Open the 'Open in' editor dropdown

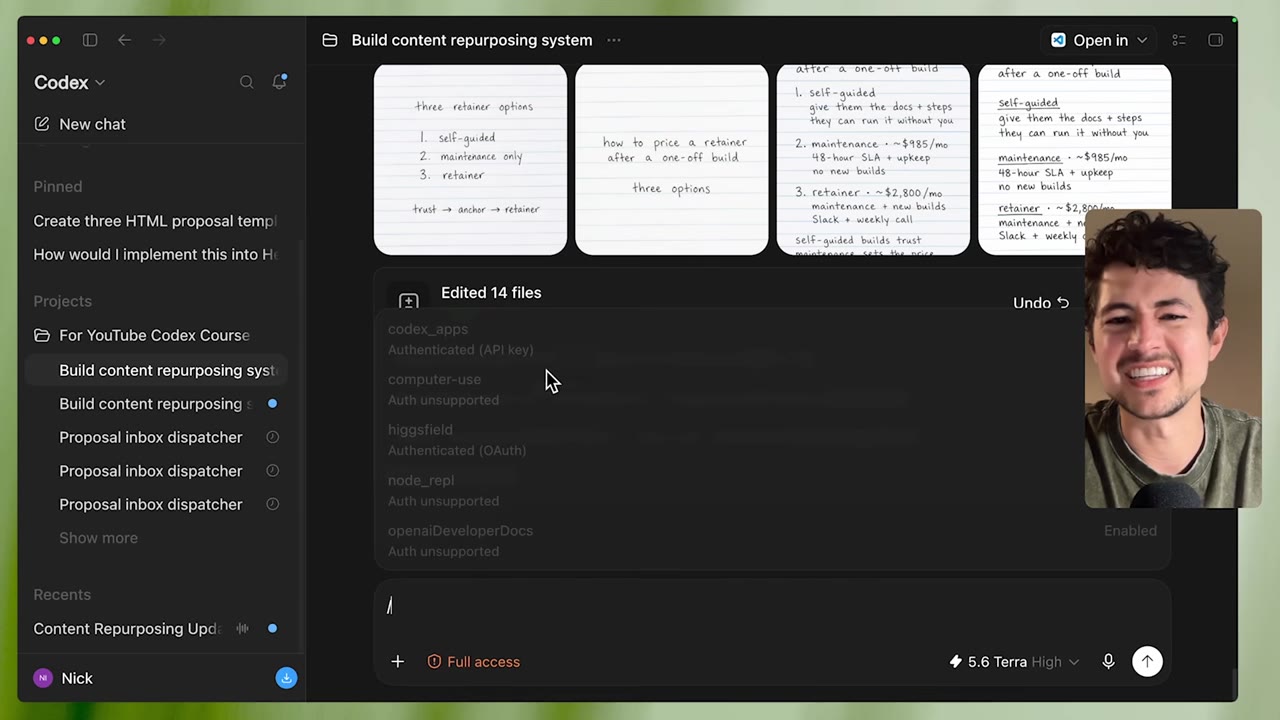(x=1099, y=40)
